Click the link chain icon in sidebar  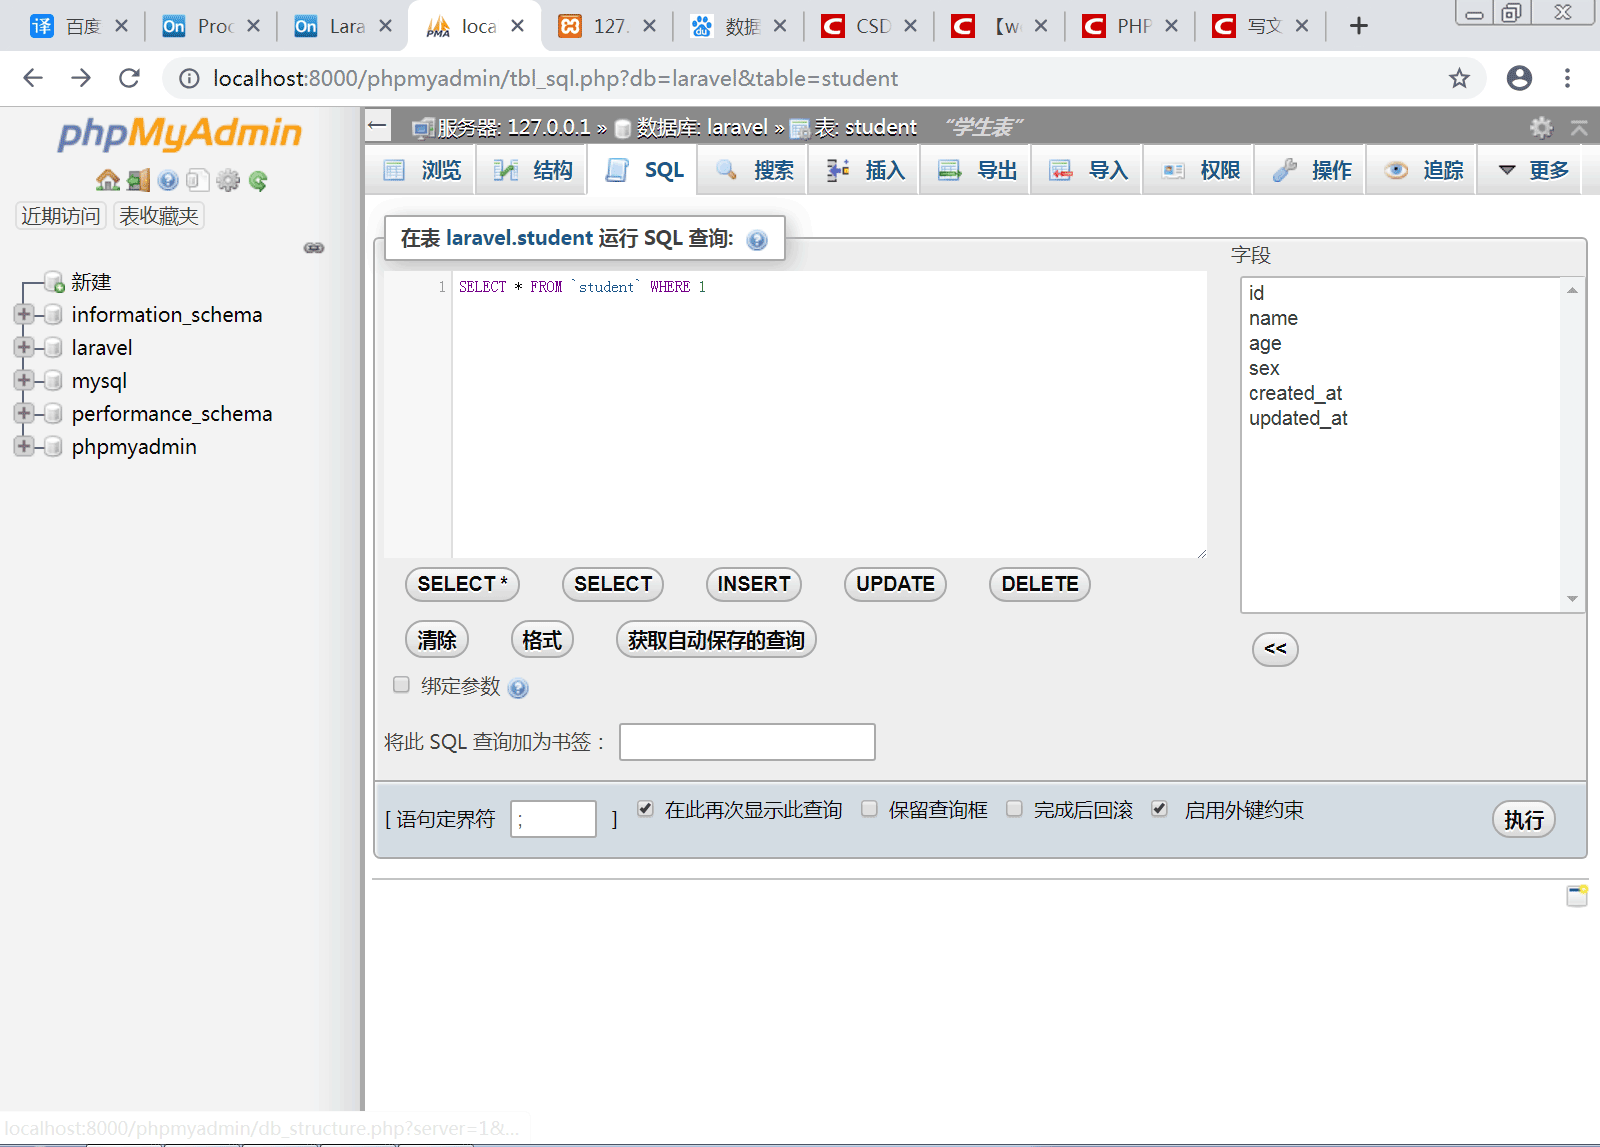pos(314,248)
